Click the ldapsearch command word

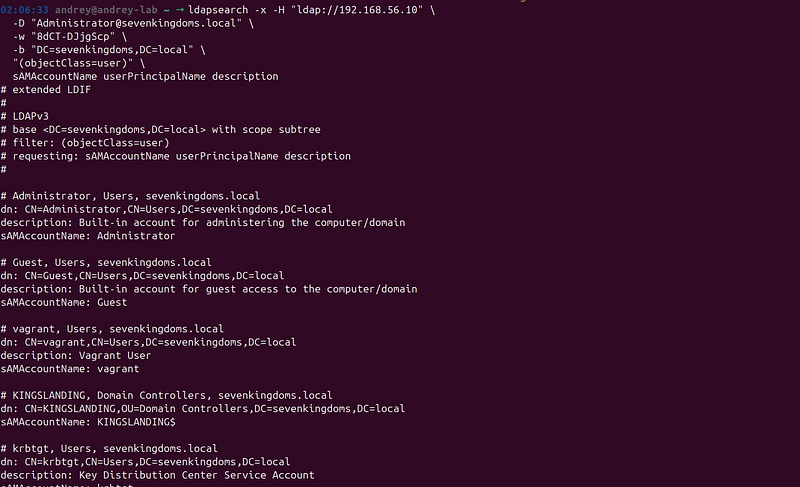218,10
